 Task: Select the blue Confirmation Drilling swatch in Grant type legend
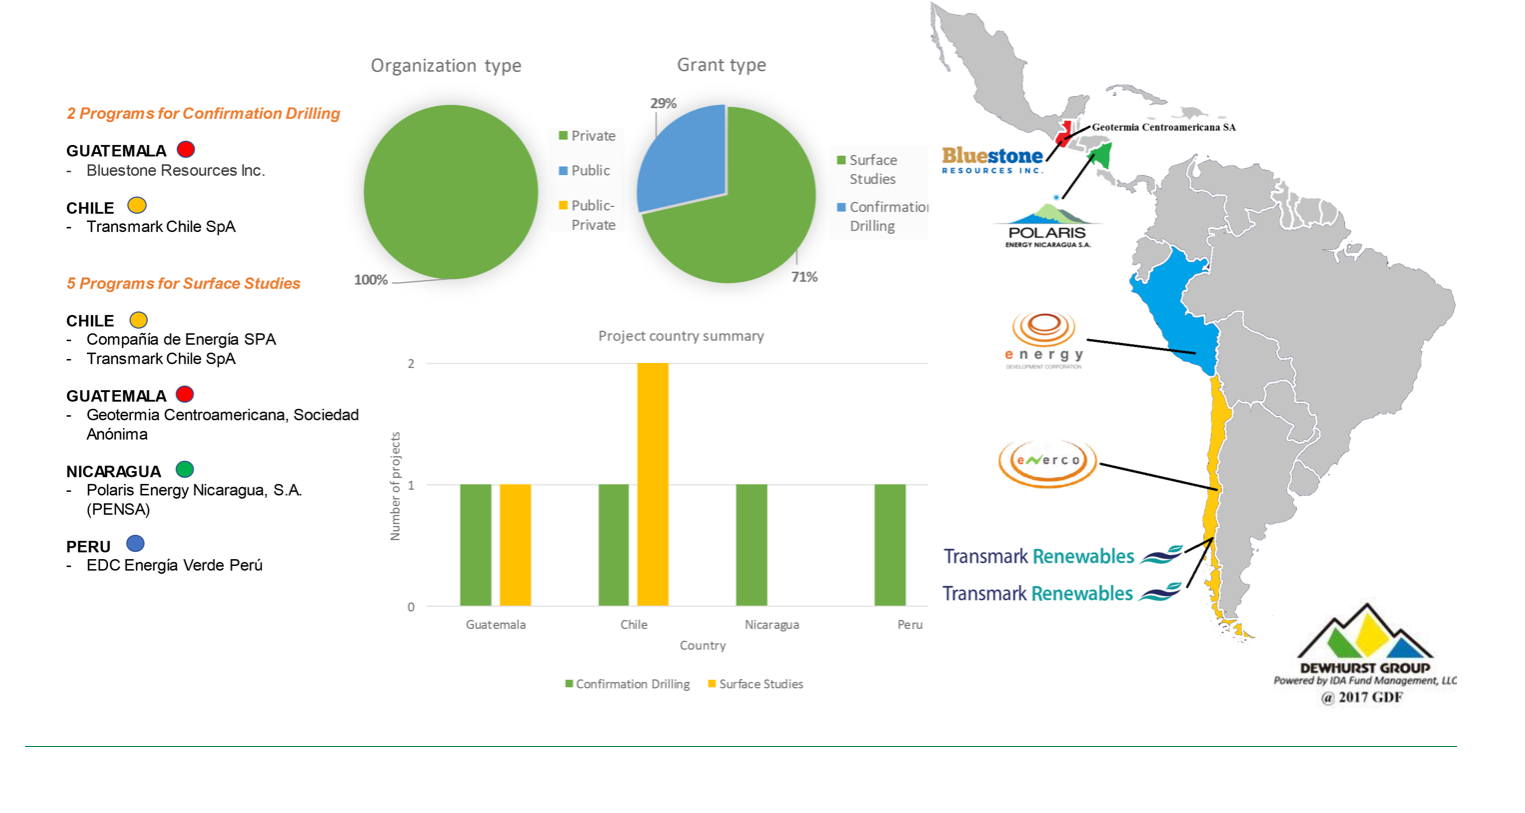[x=841, y=207]
